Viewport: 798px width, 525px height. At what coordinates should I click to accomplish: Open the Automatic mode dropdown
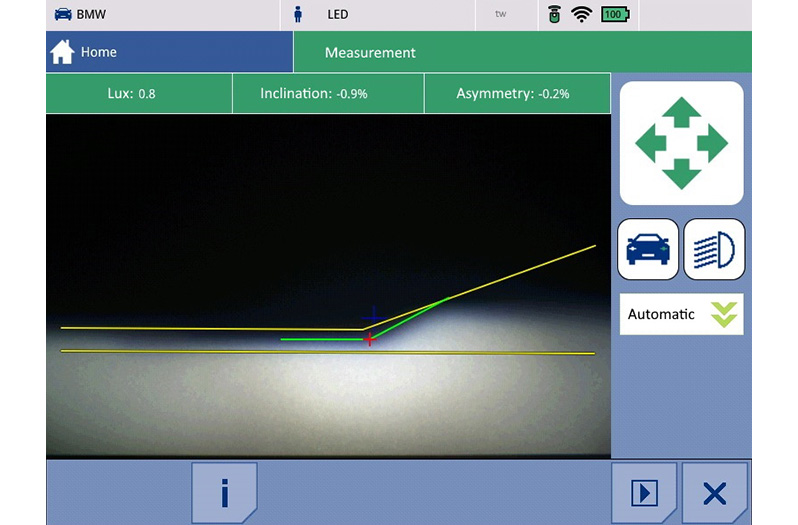pos(680,314)
